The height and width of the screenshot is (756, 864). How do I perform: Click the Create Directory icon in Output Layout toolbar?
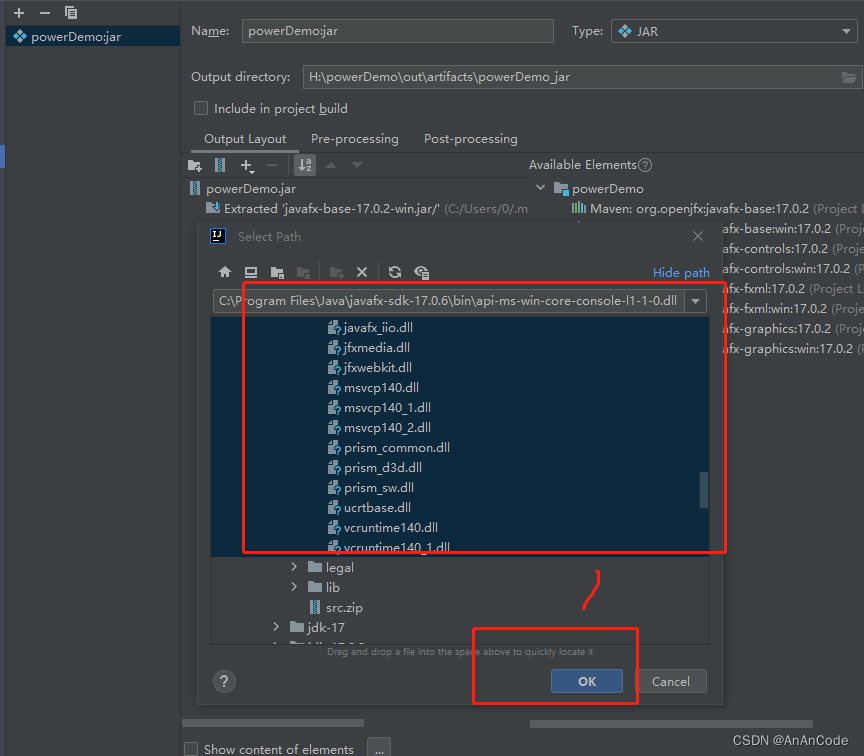coord(195,165)
